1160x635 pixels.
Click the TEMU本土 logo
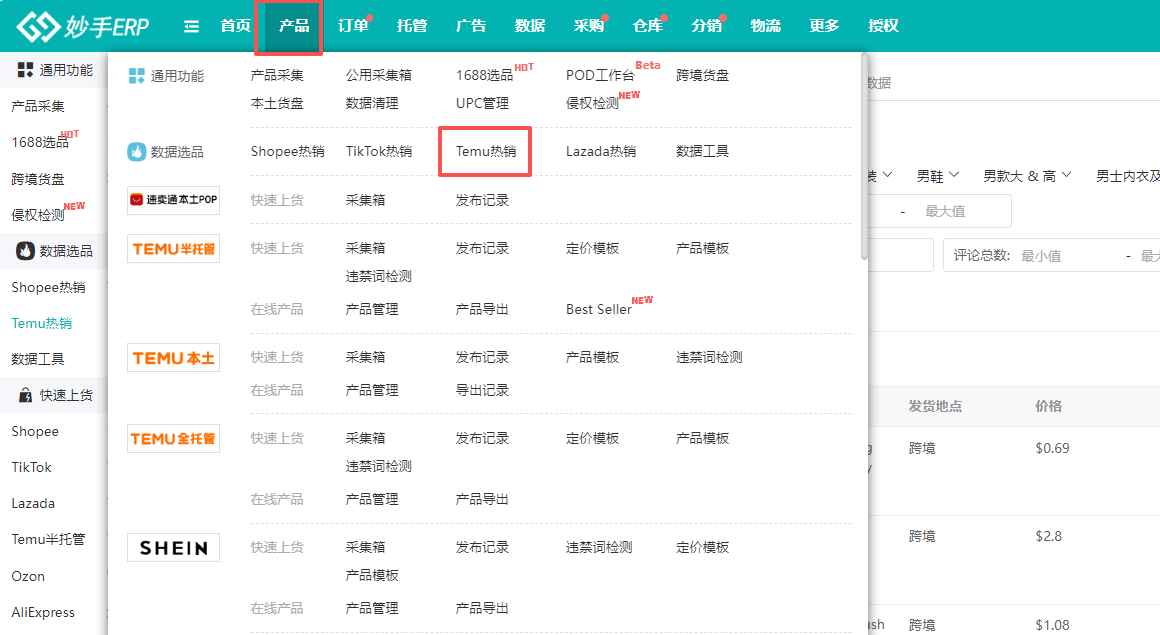click(174, 357)
